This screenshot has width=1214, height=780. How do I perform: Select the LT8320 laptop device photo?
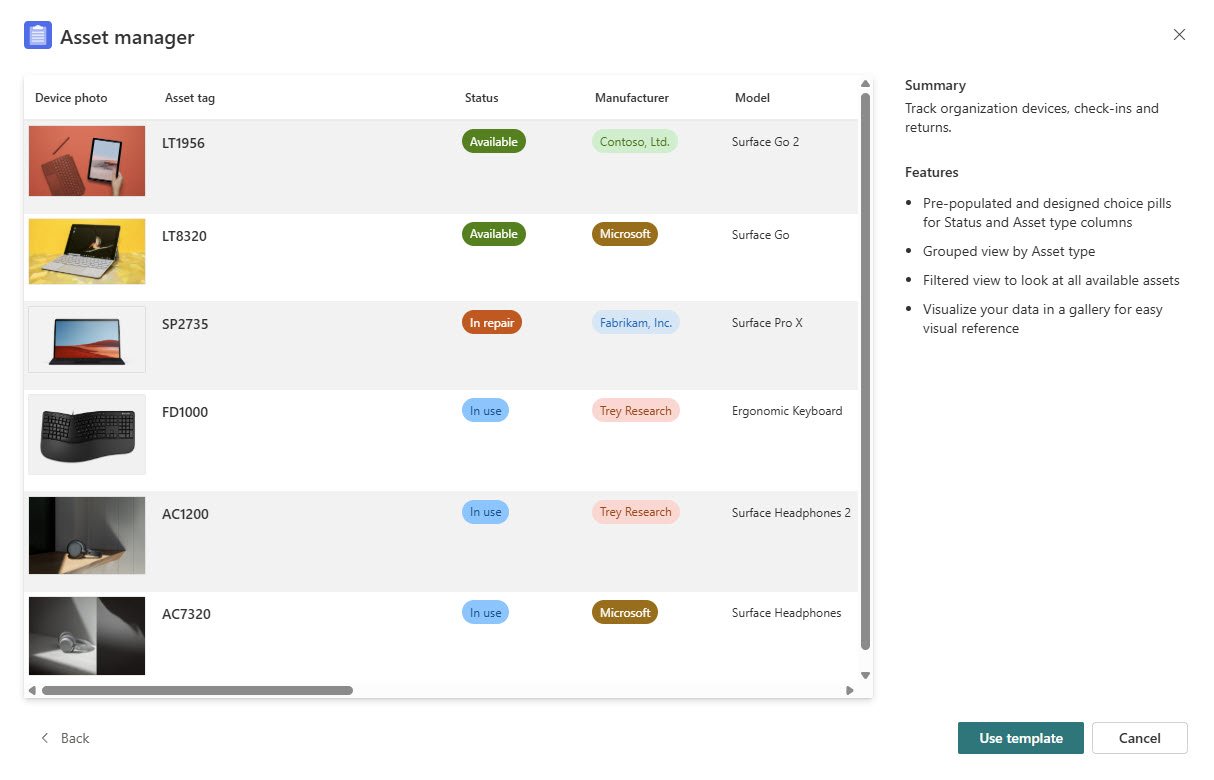click(87, 251)
